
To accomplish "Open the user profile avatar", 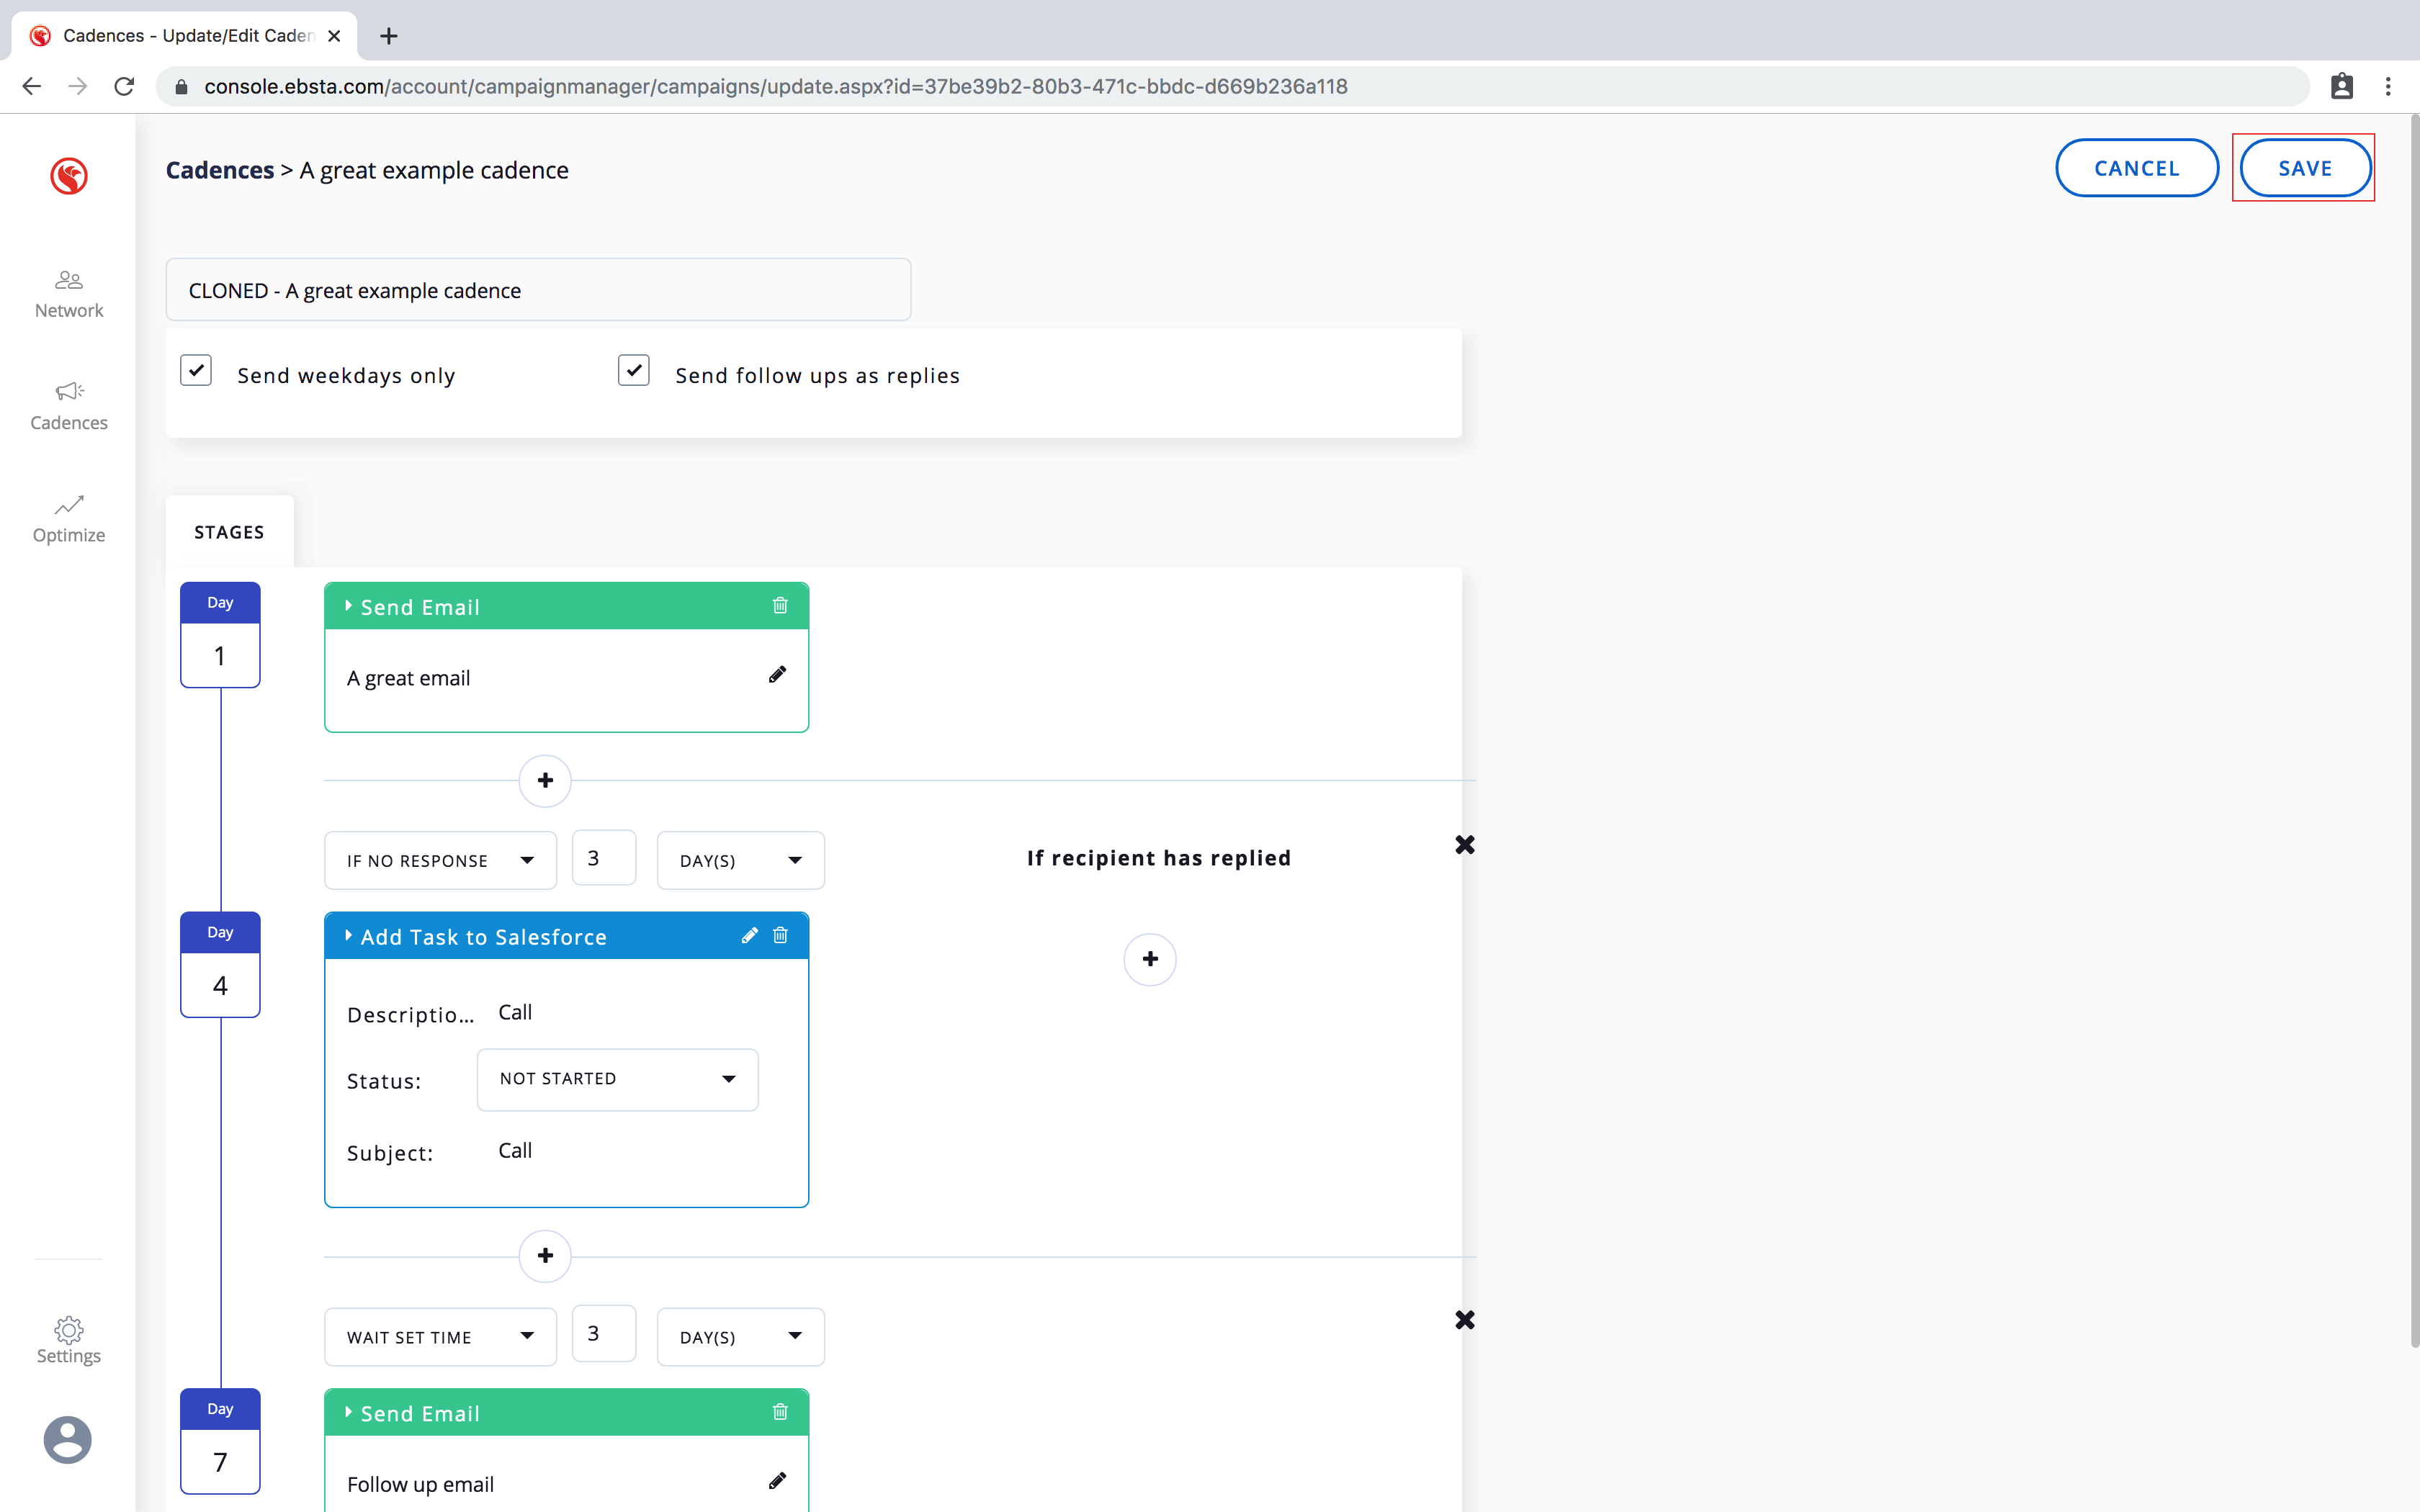I will click(68, 1440).
